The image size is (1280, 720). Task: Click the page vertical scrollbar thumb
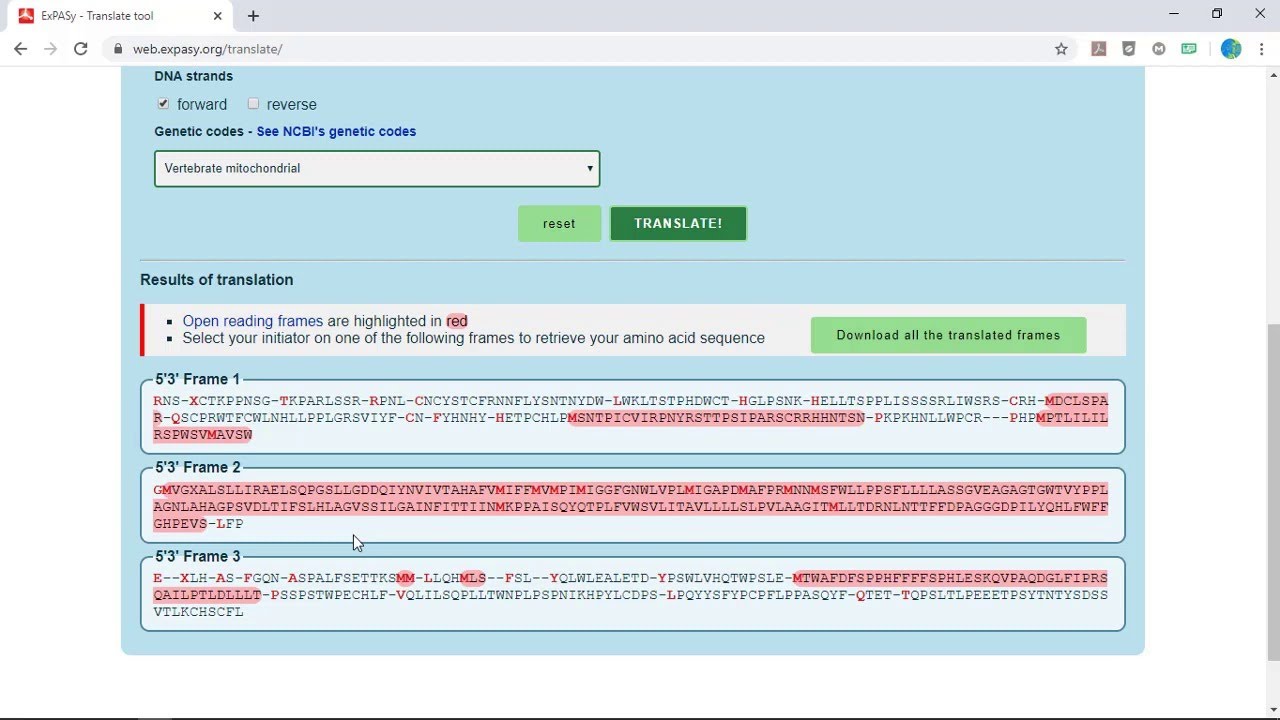(1273, 492)
